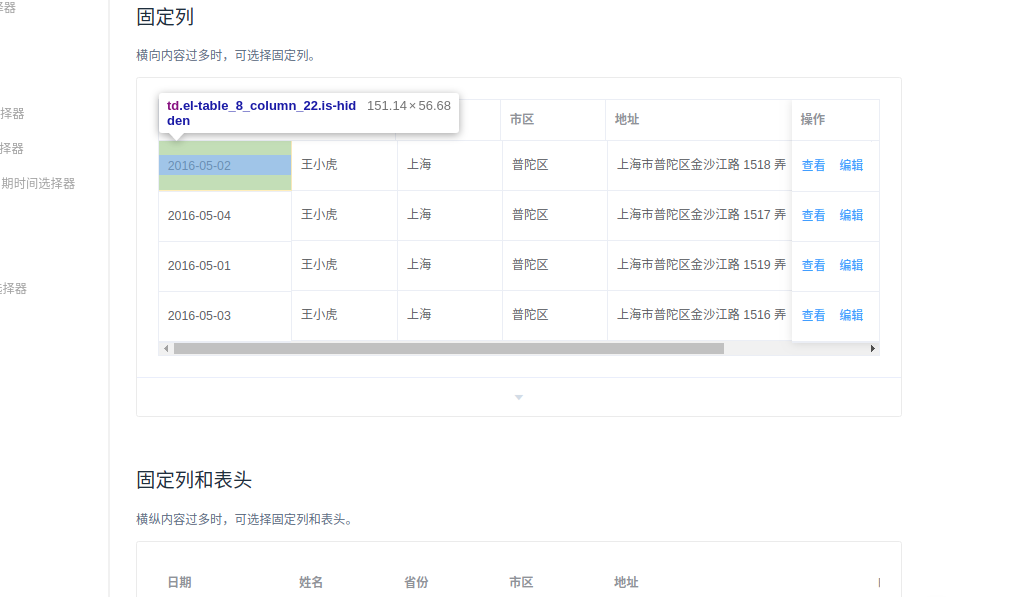
Task: Click the 日期 header in the lower table
Action: point(180,582)
